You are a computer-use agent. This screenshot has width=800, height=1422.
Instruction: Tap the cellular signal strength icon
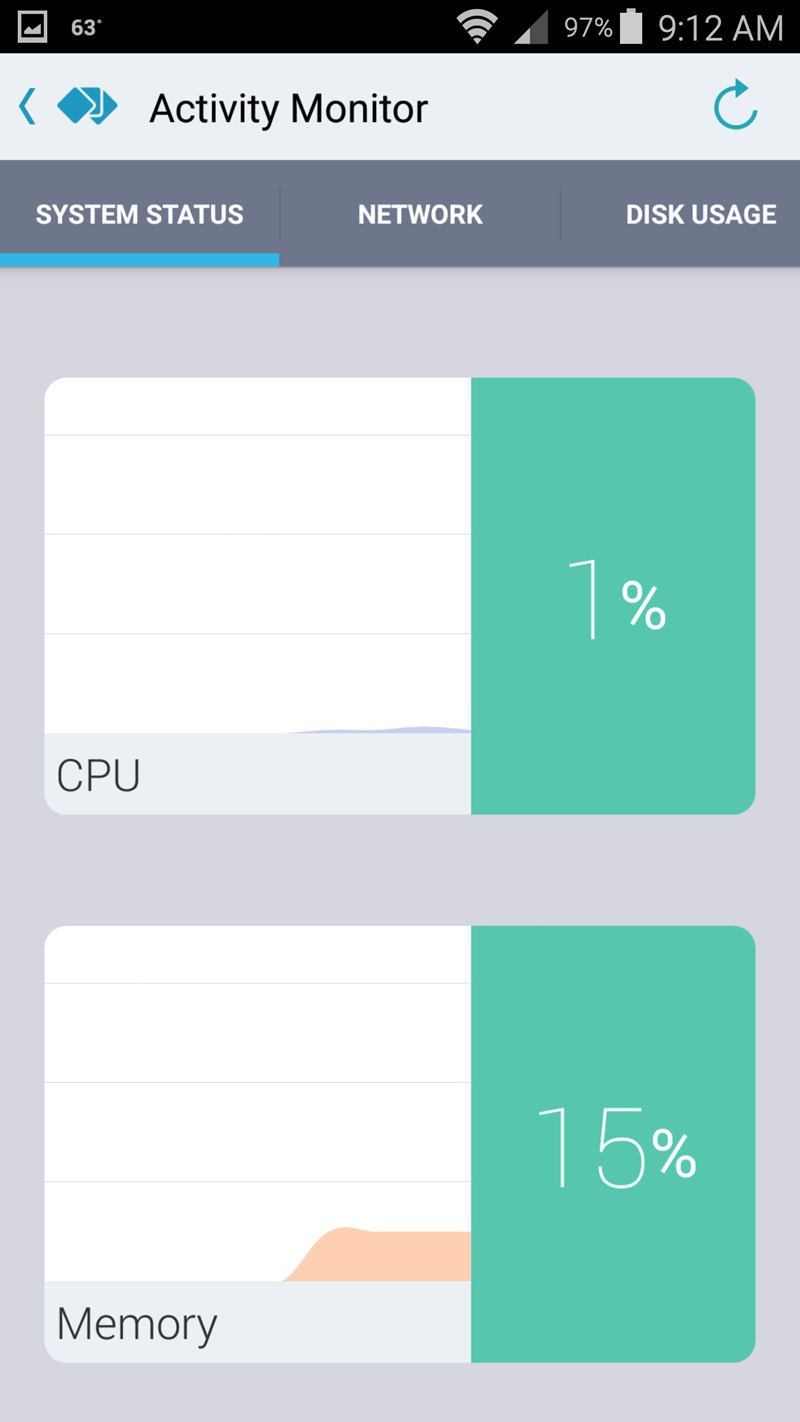point(532,27)
